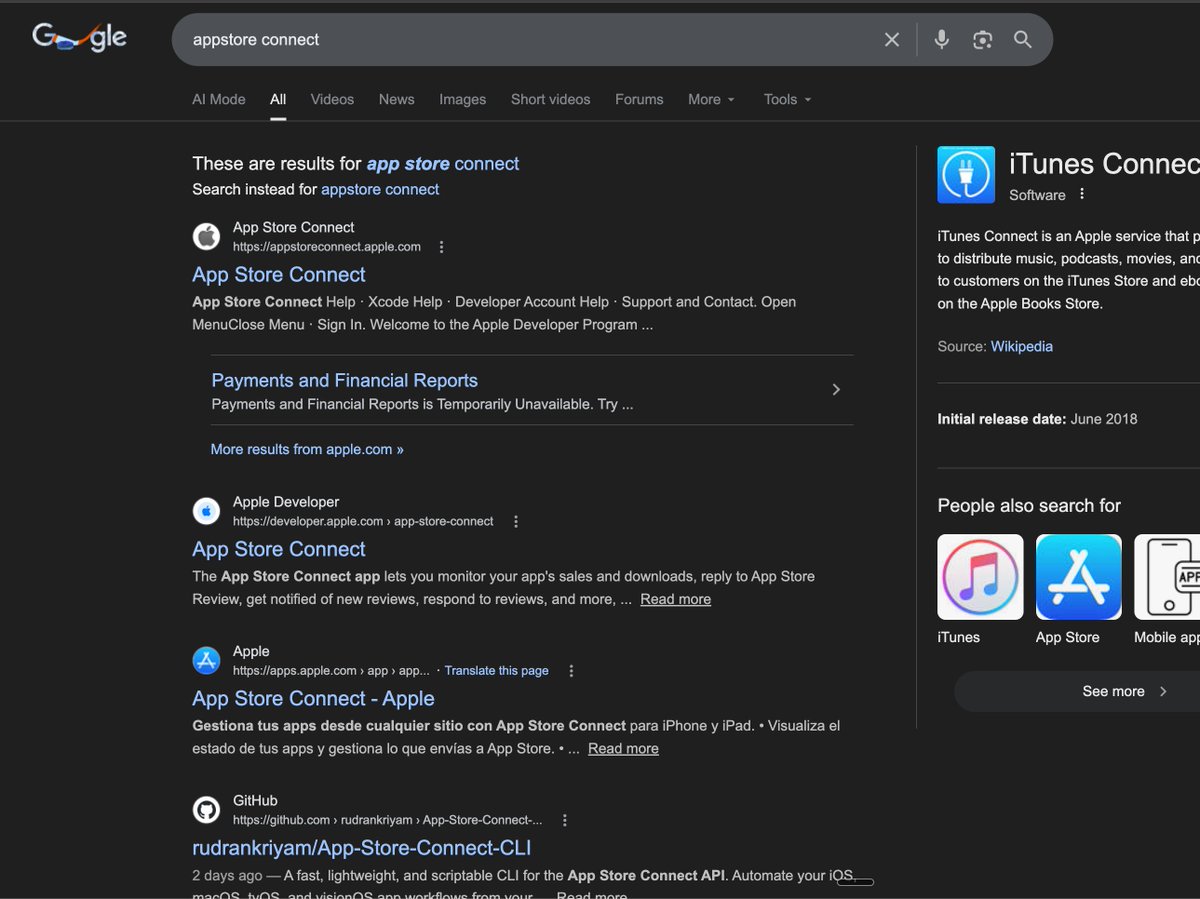Open the iTunes music note thumbnail
This screenshot has width=1200, height=899.
click(980, 577)
